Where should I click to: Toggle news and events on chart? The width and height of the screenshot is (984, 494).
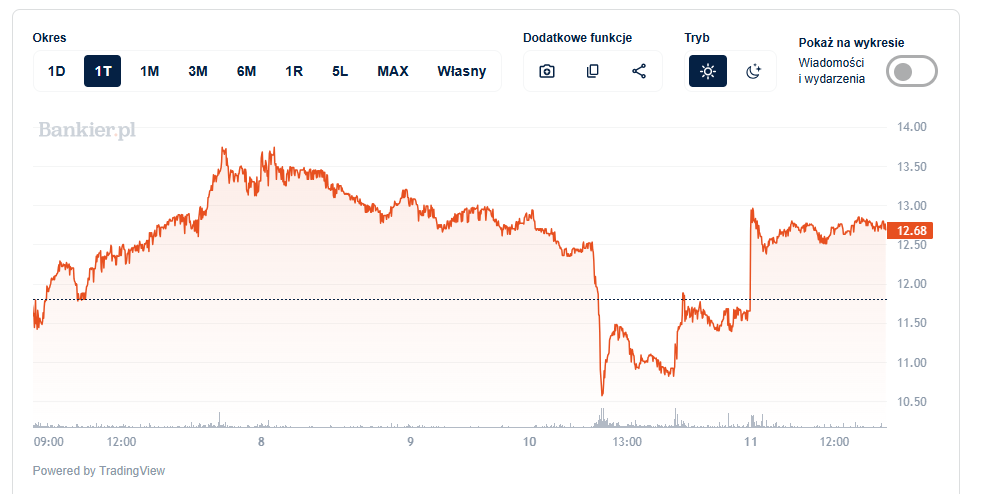point(911,71)
